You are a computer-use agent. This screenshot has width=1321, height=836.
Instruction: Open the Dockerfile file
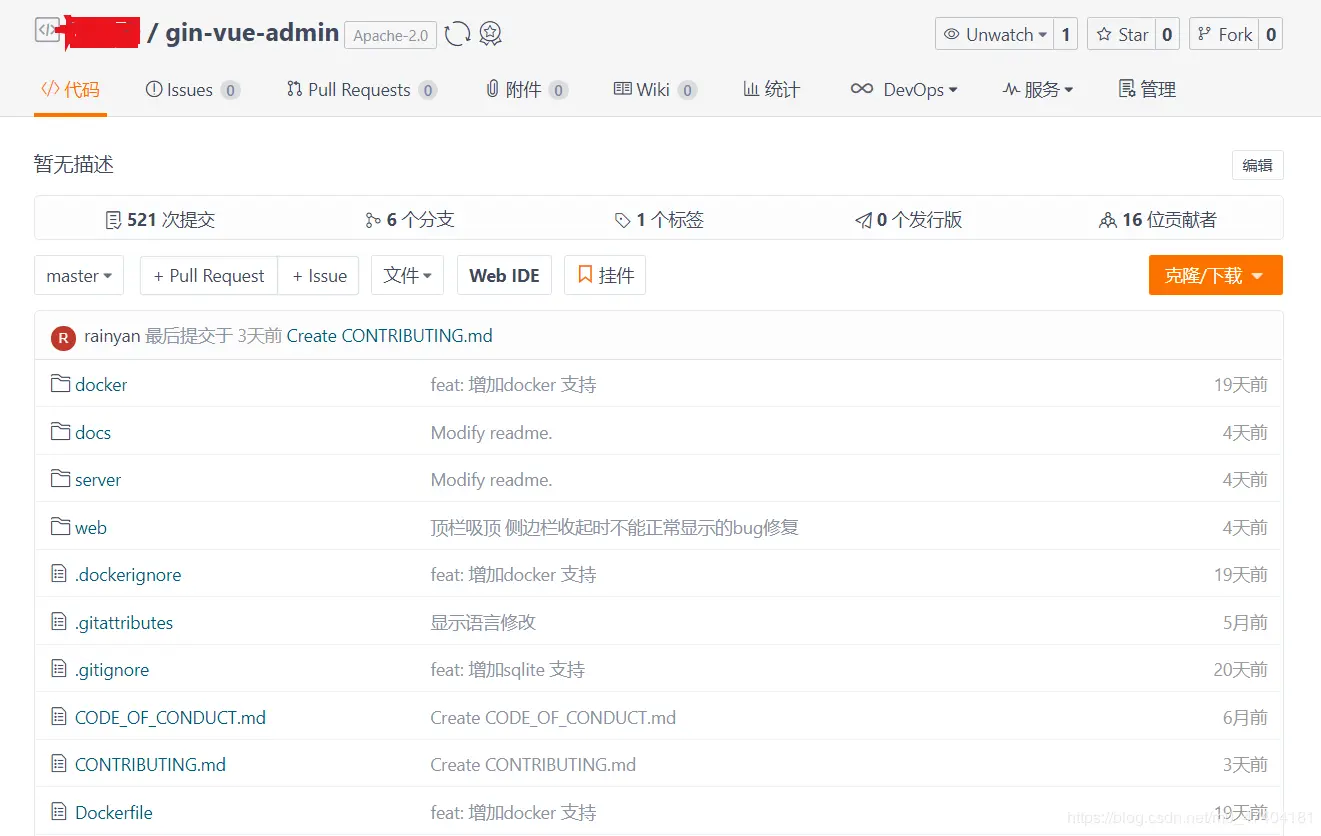point(114,813)
